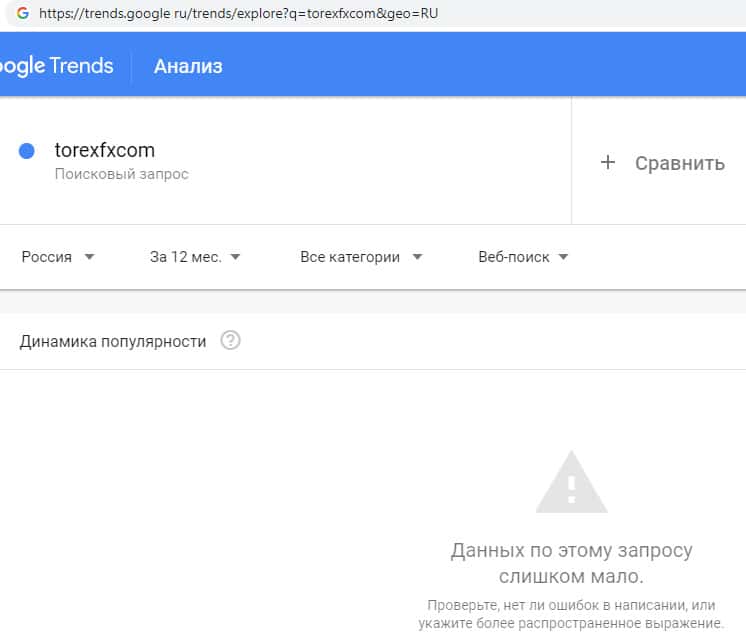Click the help question mark icon
The image size is (746, 640).
point(231,341)
